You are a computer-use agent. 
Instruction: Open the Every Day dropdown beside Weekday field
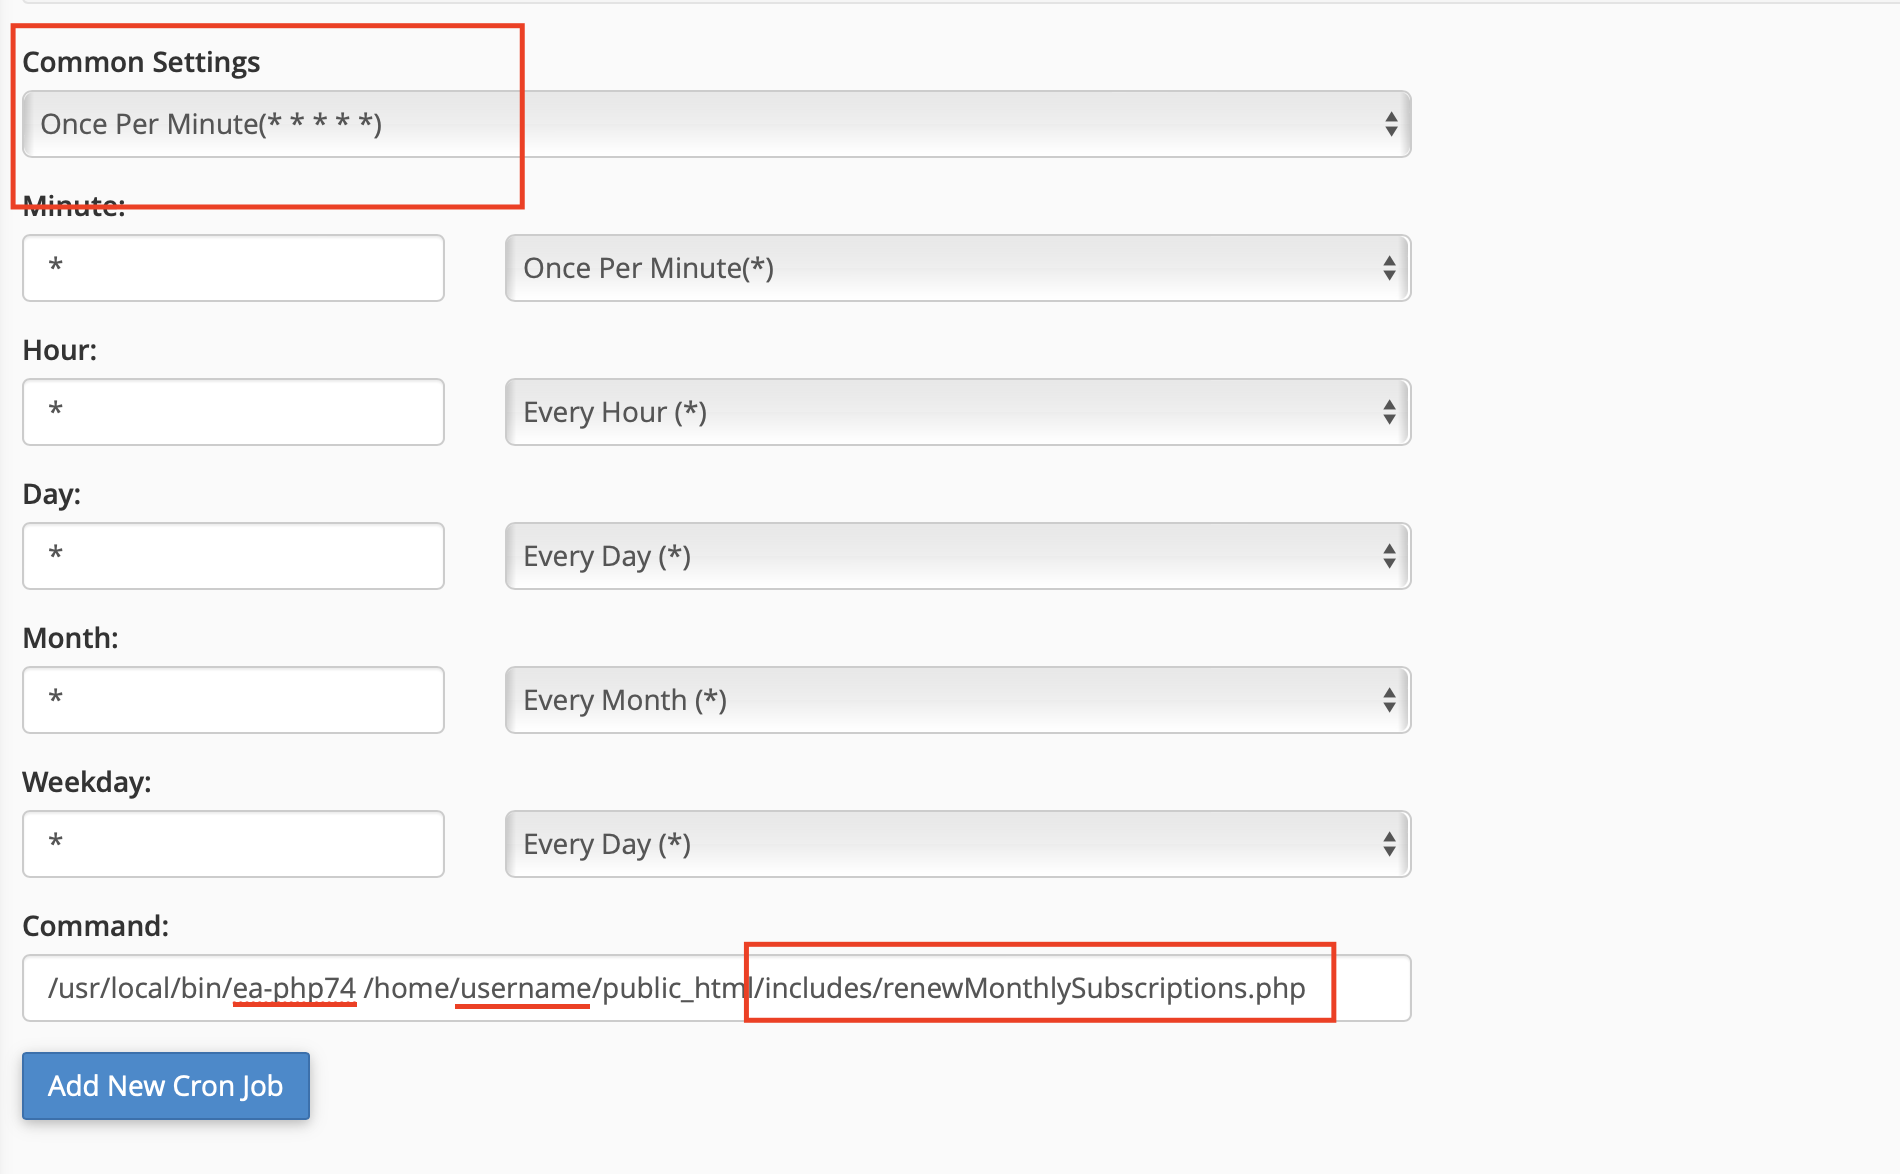coord(956,844)
